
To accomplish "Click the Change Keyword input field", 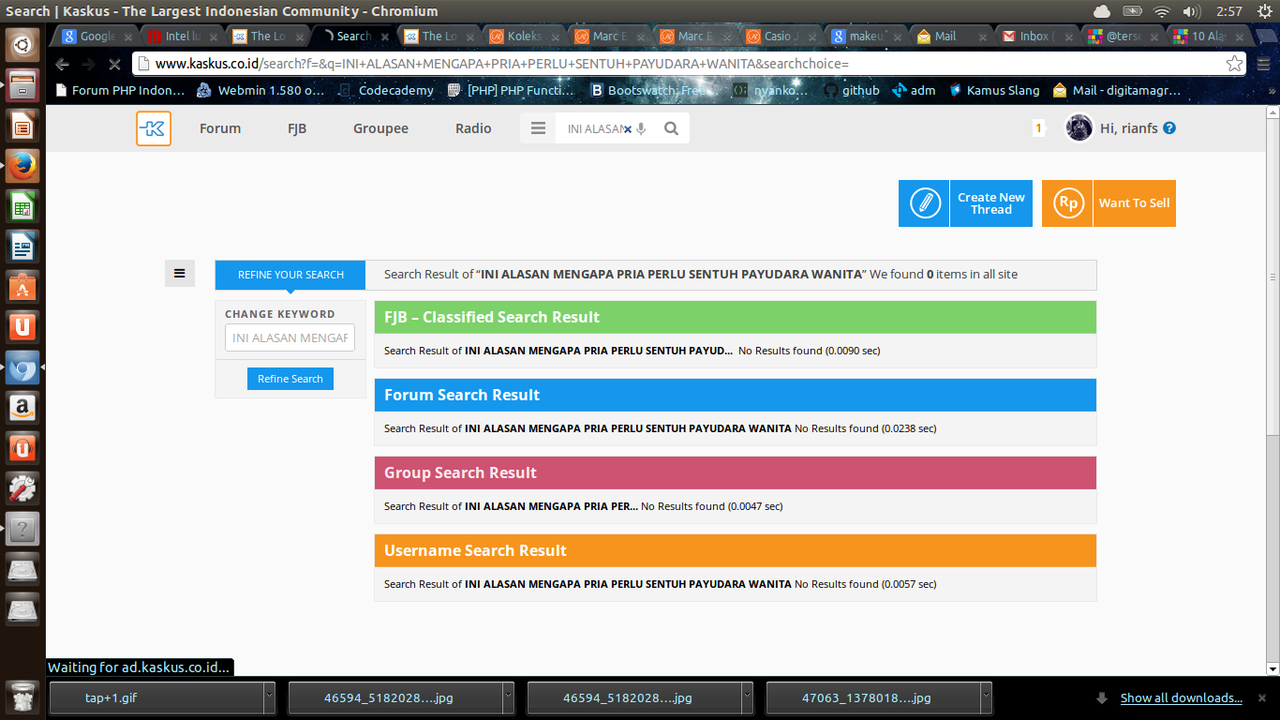I will click(290, 338).
